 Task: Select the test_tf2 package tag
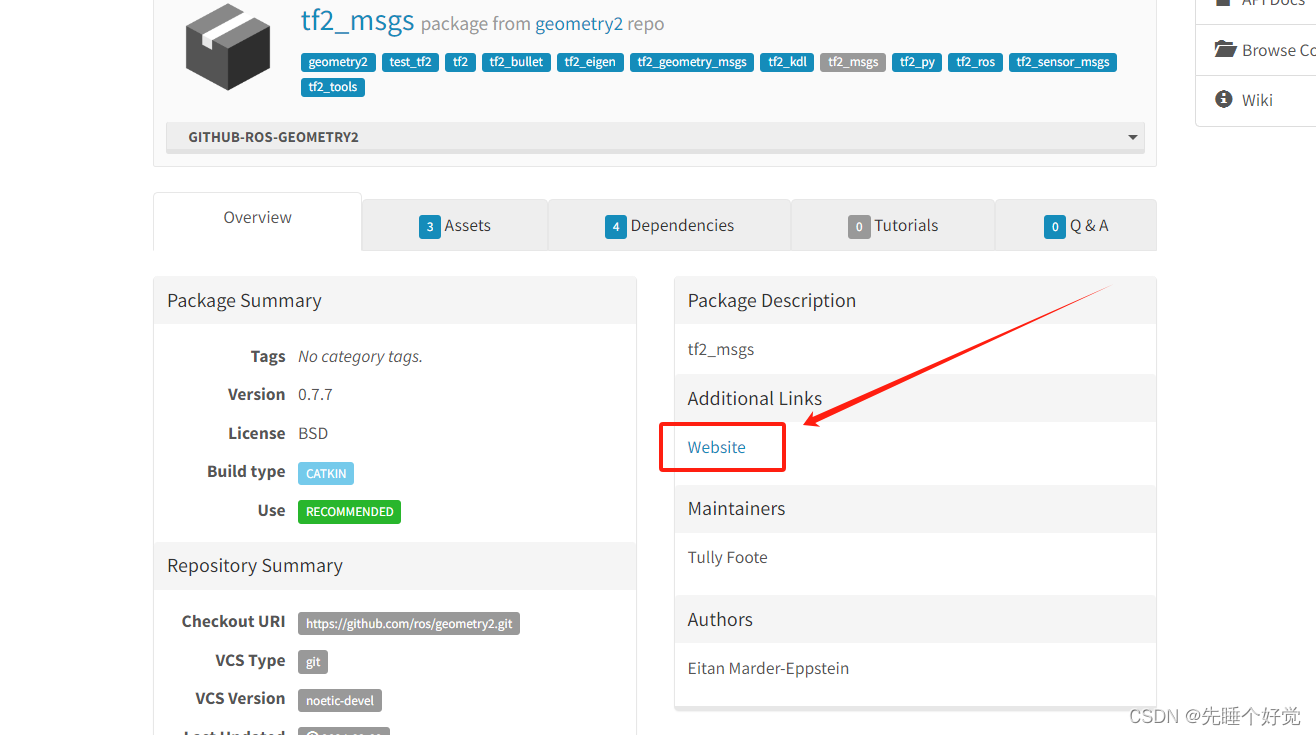410,62
